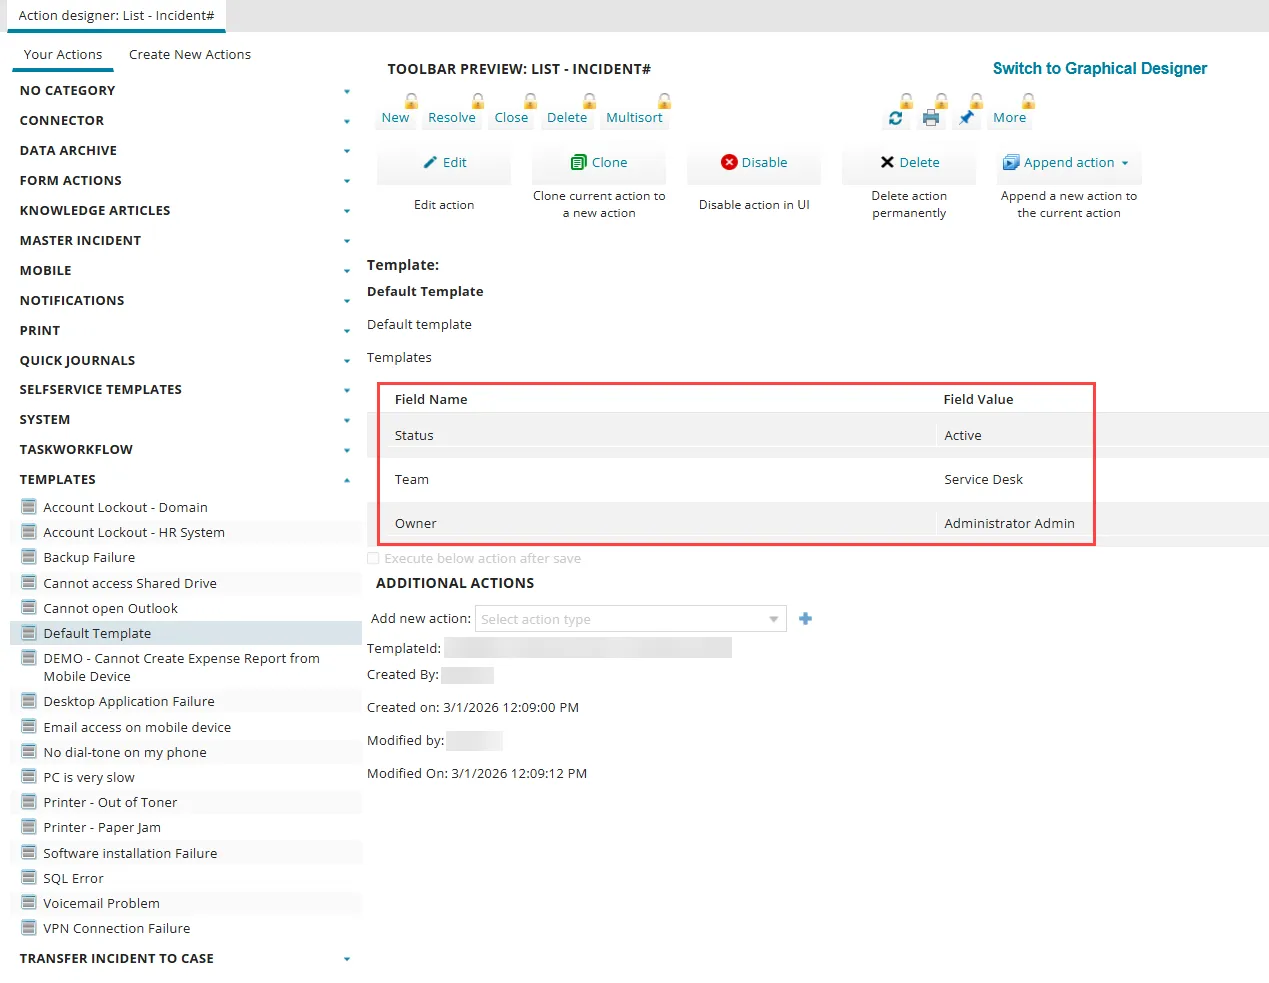The height and width of the screenshot is (983, 1269).
Task: Click the Delete action permanently button
Action: [x=909, y=163]
